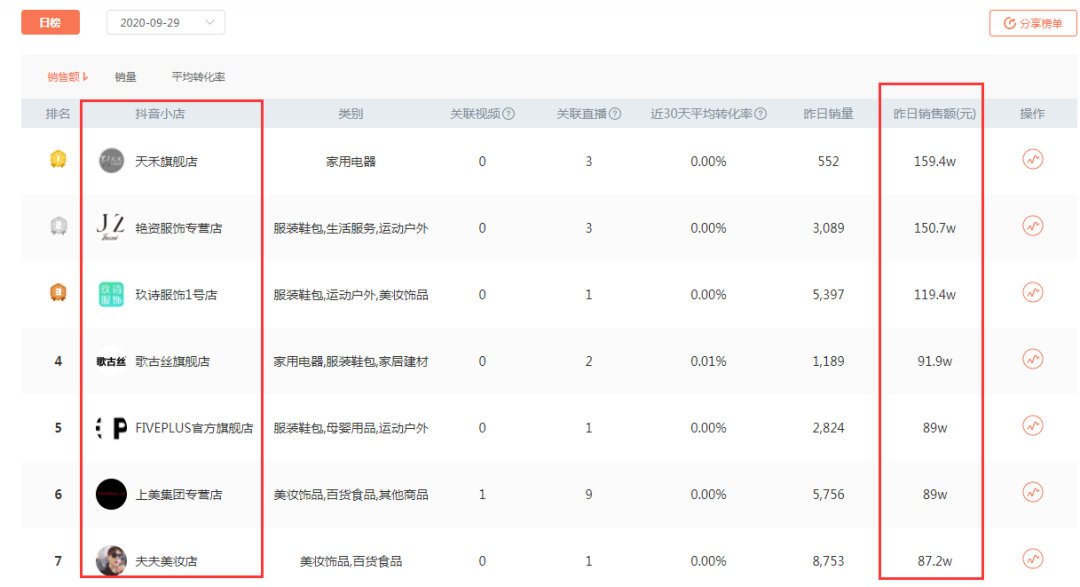
Task: Click 夫夫美妆店 avatar thumbnail
Action: (x=111, y=561)
